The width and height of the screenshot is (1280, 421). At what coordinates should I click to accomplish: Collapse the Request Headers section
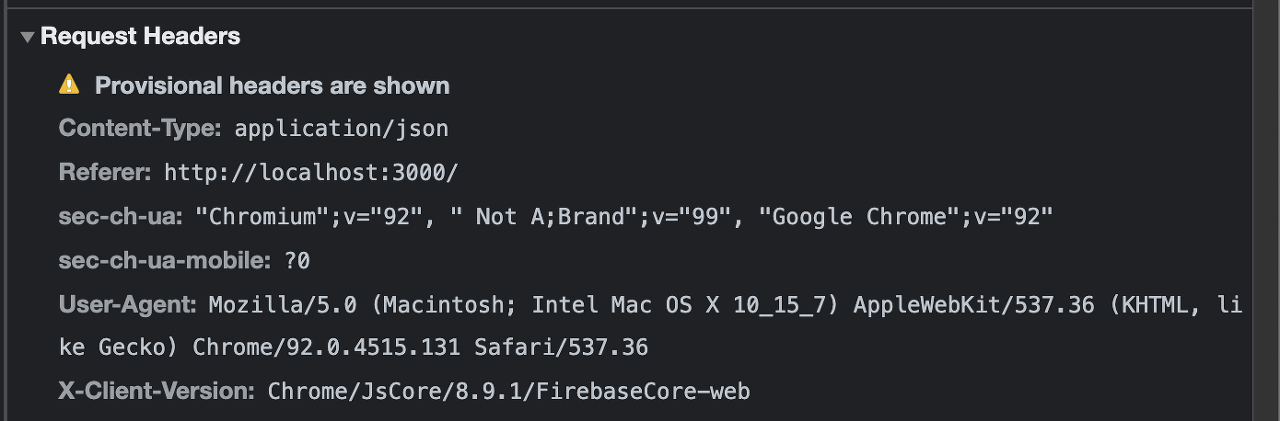pos(27,37)
